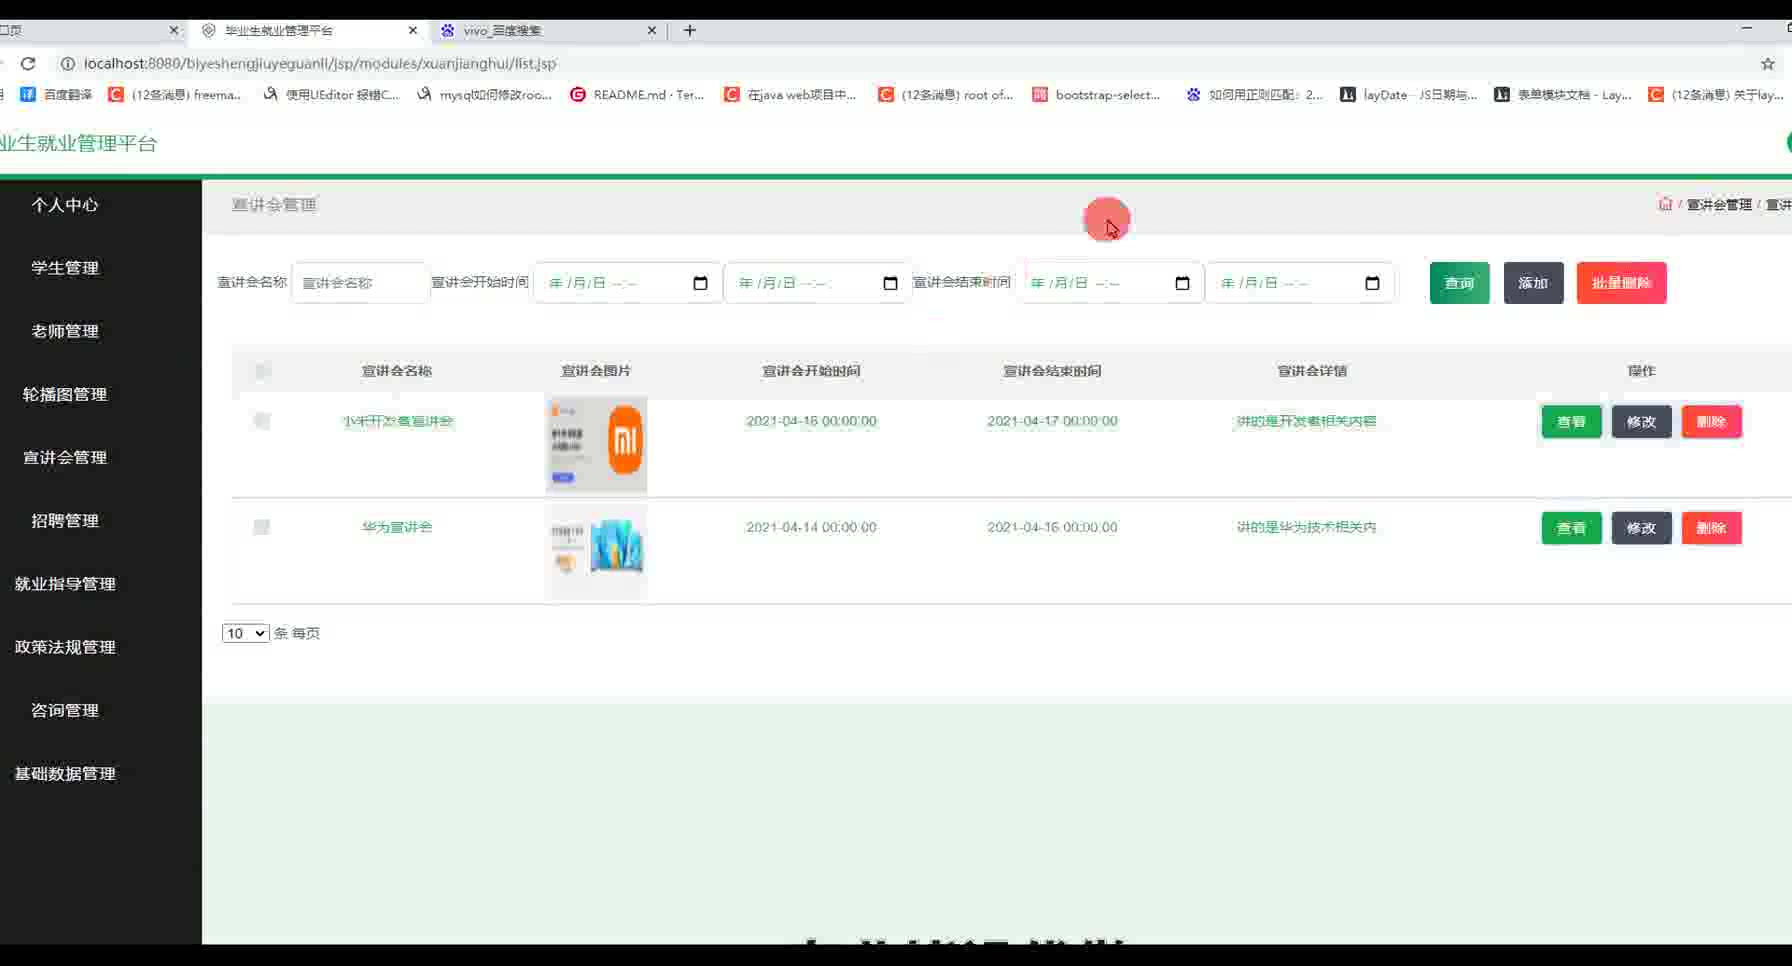Click the 添加 add button
Image resolution: width=1792 pixels, height=966 pixels.
1533,283
